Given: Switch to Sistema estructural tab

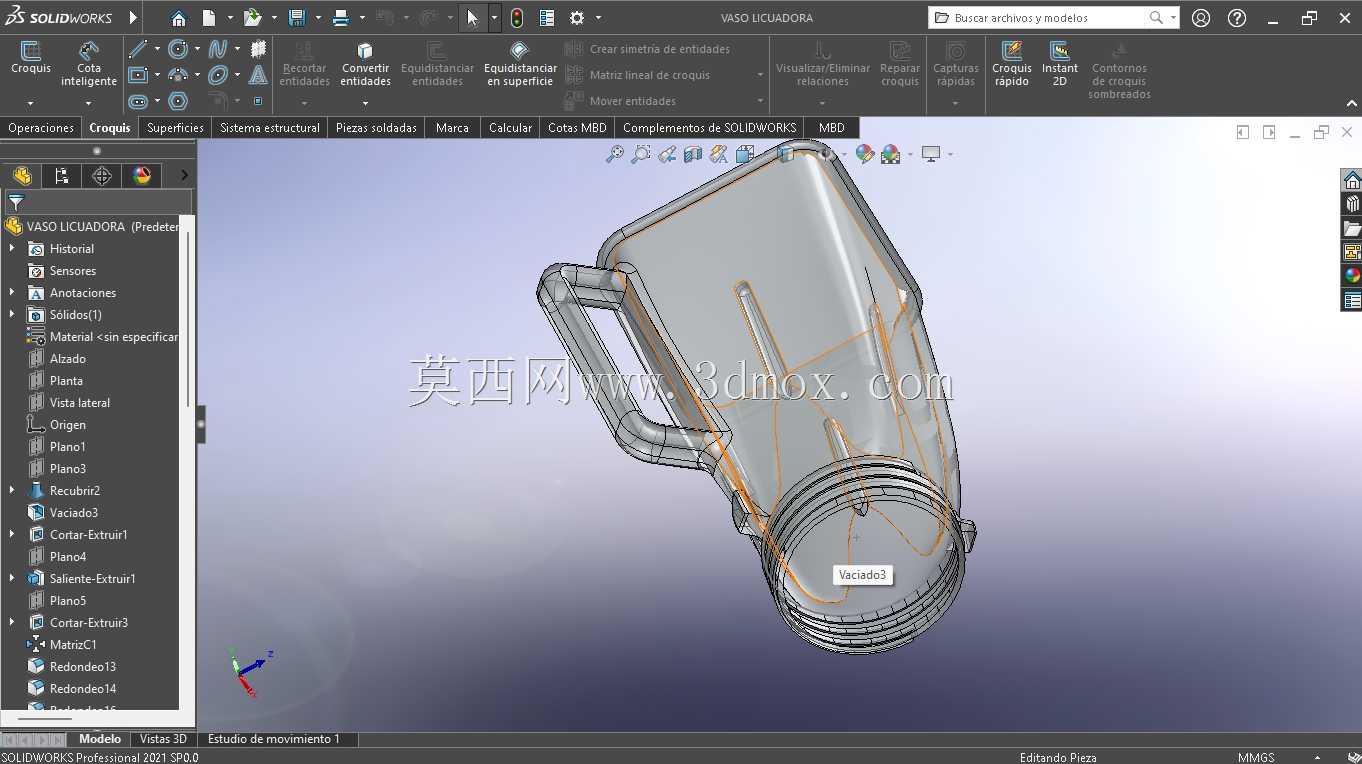Looking at the screenshot, I should tap(270, 127).
